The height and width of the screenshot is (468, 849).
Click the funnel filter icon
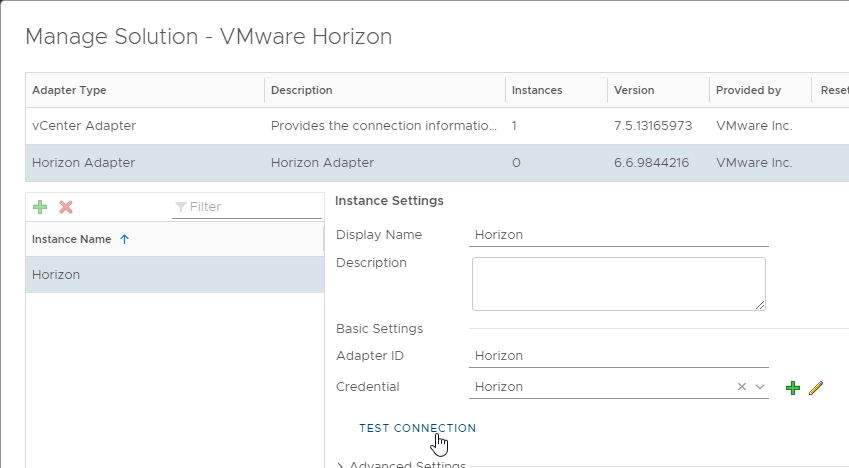click(181, 207)
